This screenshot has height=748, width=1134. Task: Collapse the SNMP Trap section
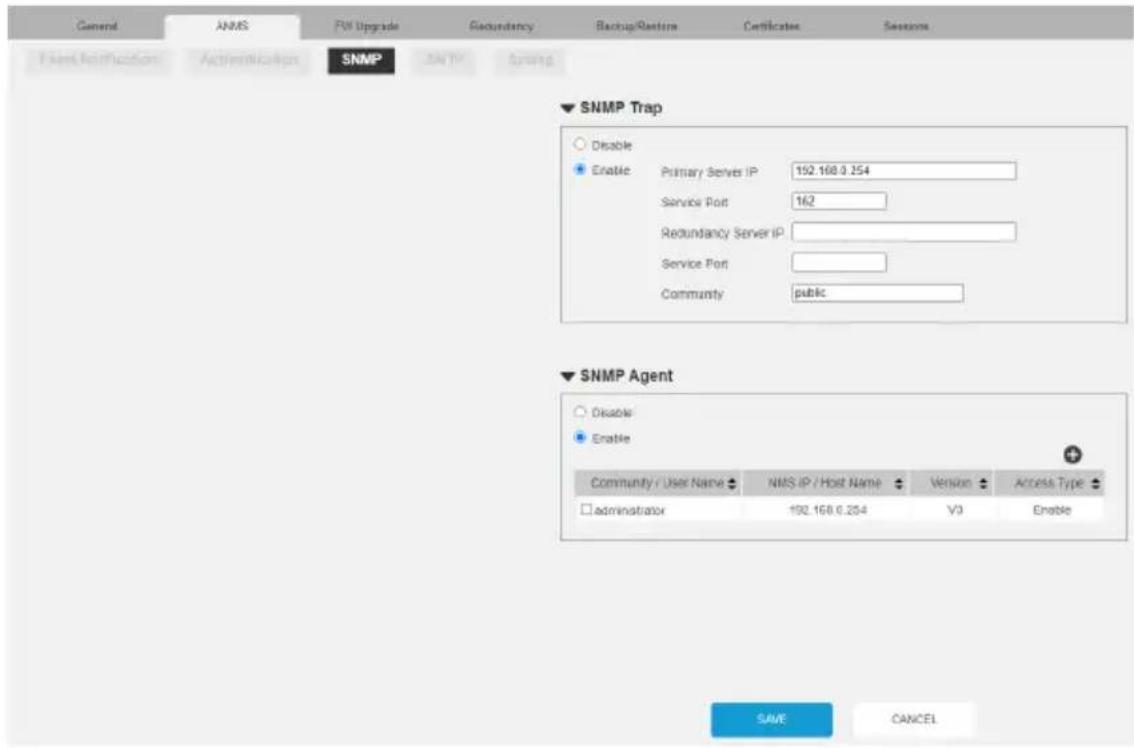pyautogui.click(x=568, y=109)
